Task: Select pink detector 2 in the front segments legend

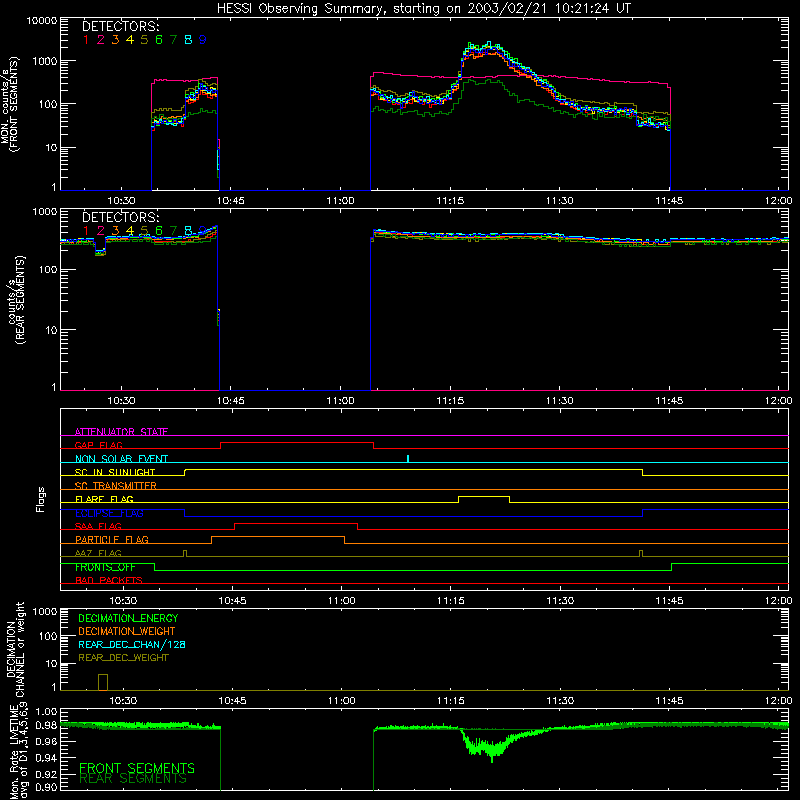Action: pos(101,40)
